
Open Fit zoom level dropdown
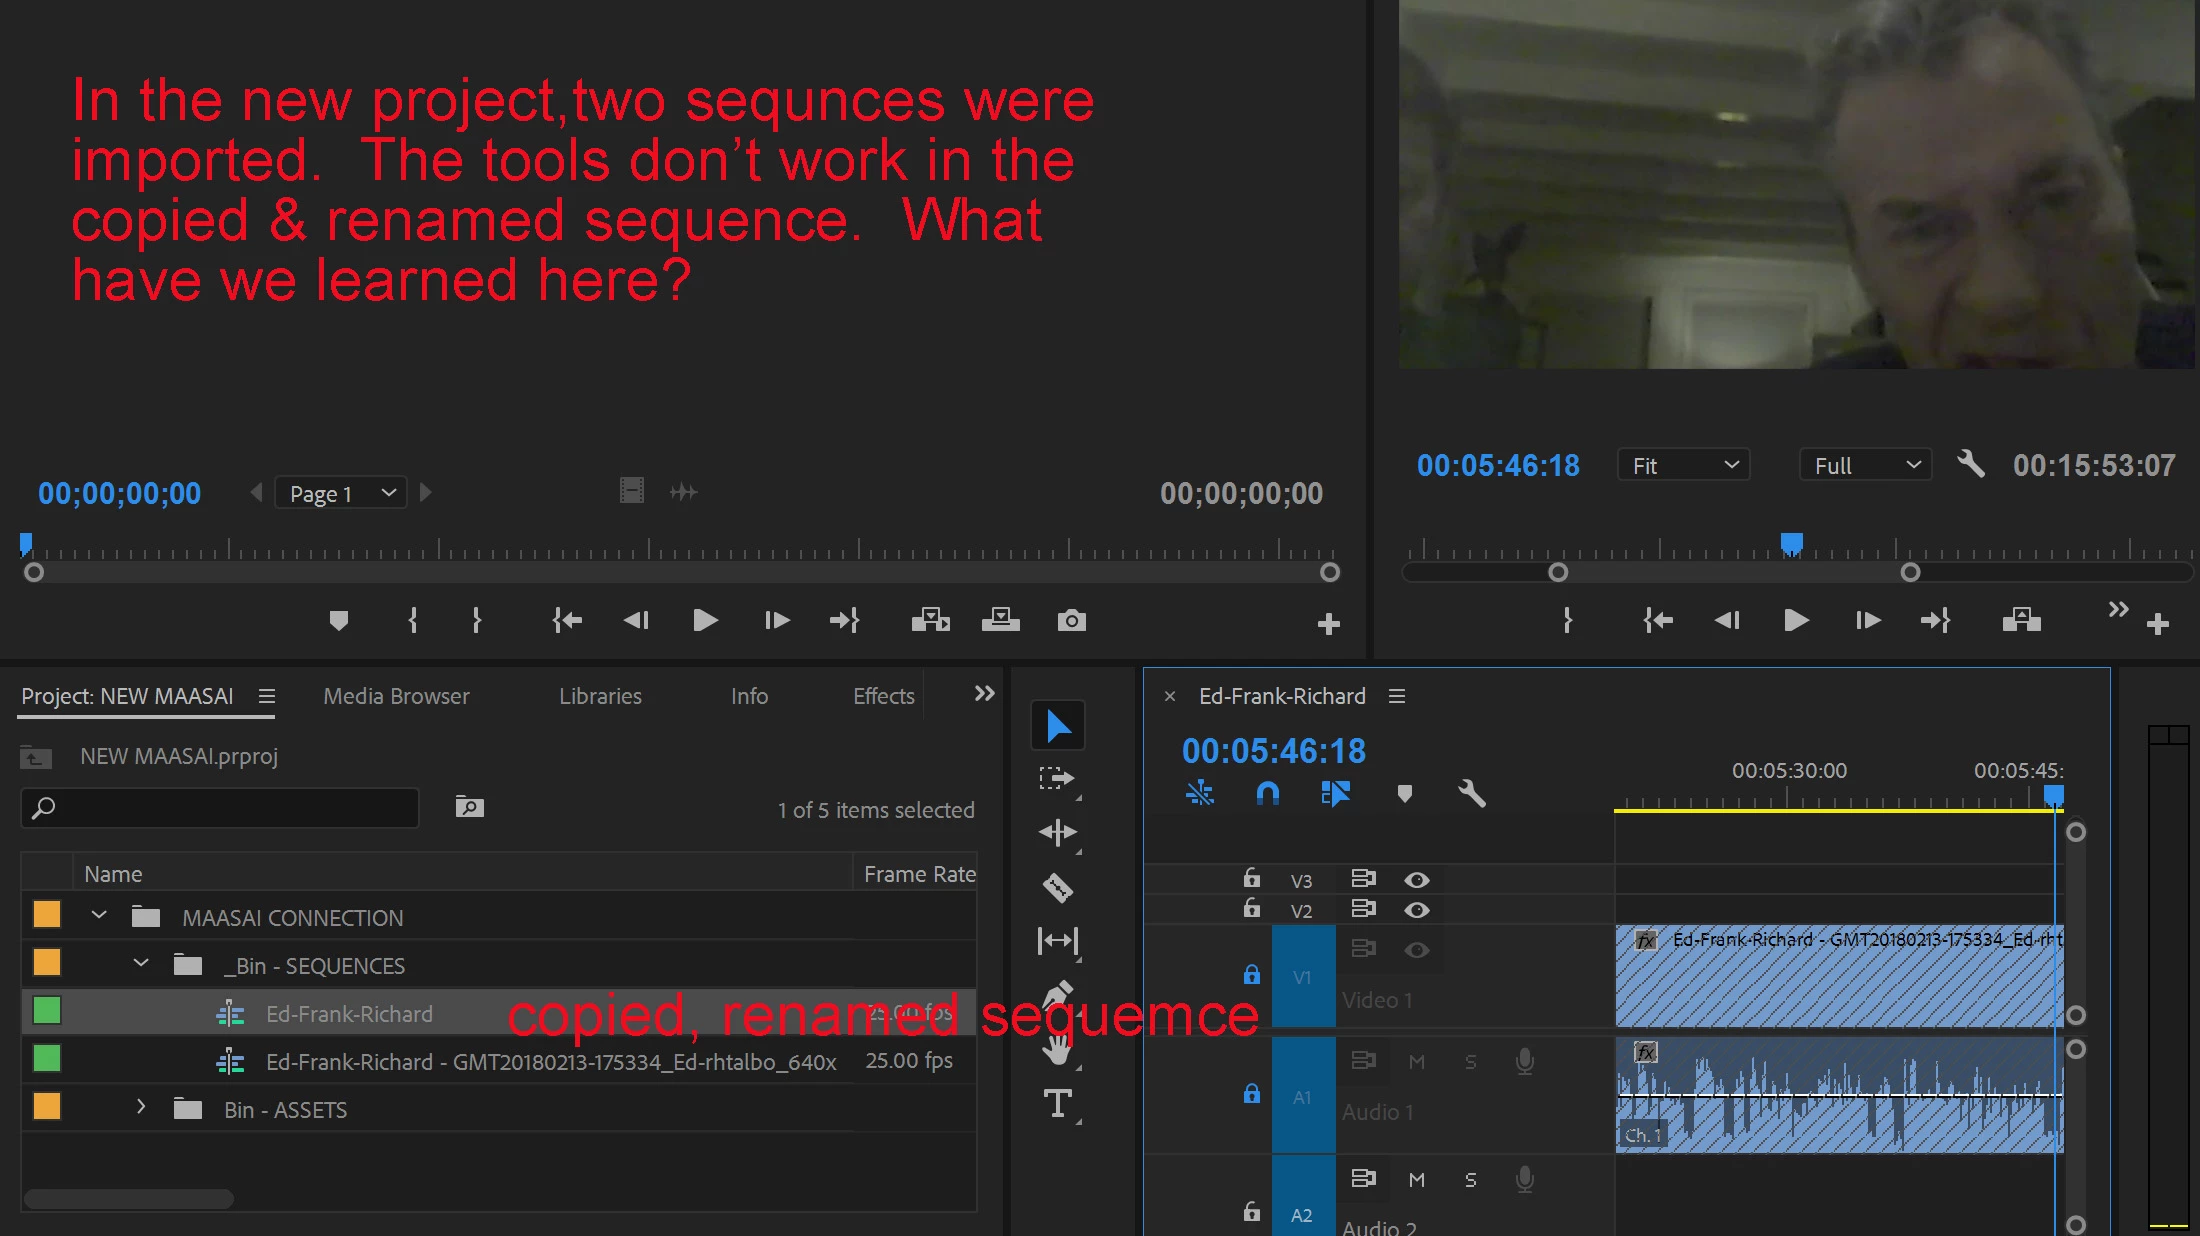(1684, 466)
